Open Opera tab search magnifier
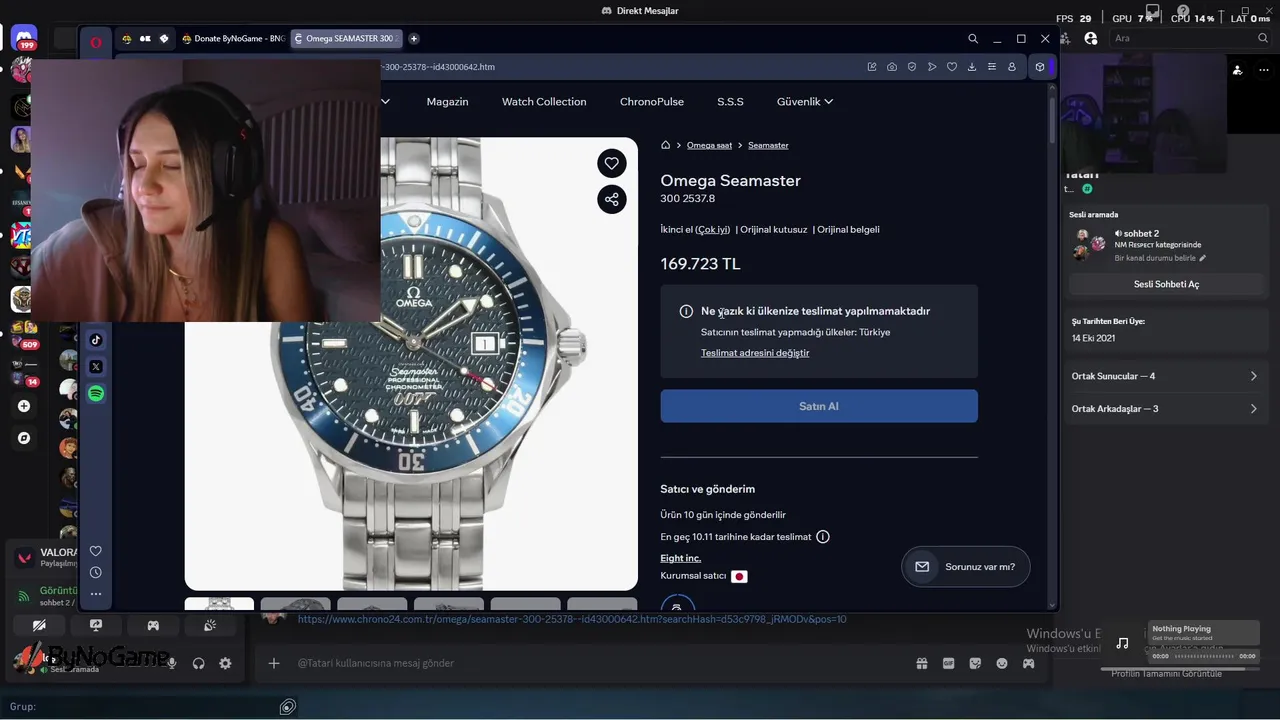The height and width of the screenshot is (720, 1280). (x=973, y=39)
